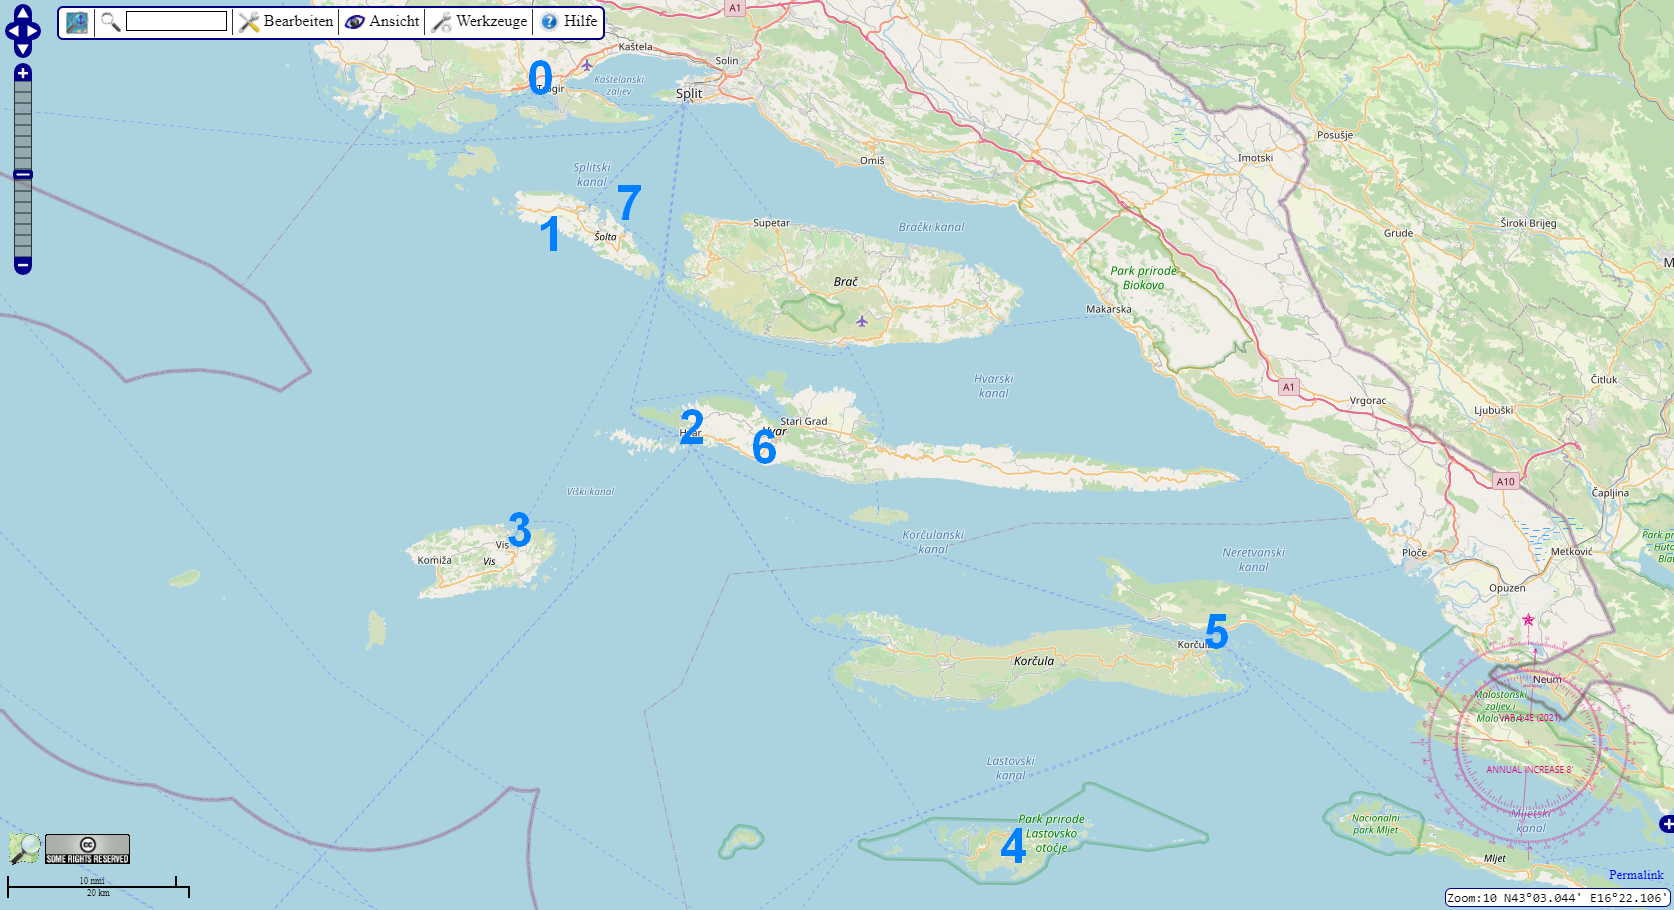Click numbered marker 5 at Korčula
This screenshot has height=910, width=1674.
[1216, 631]
